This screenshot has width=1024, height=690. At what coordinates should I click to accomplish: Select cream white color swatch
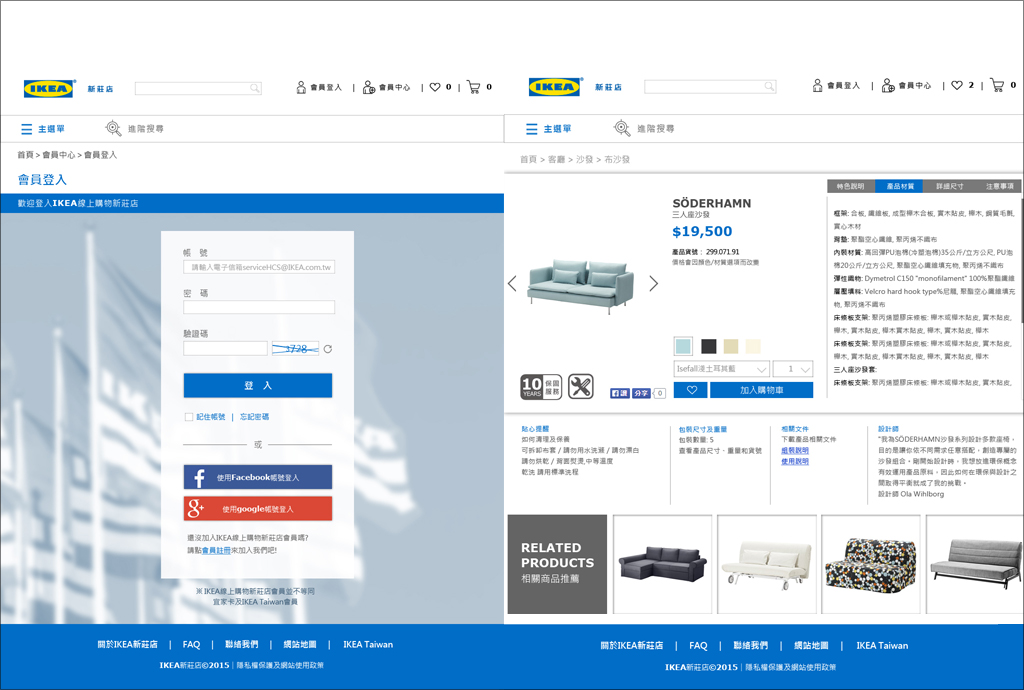[x=753, y=346]
